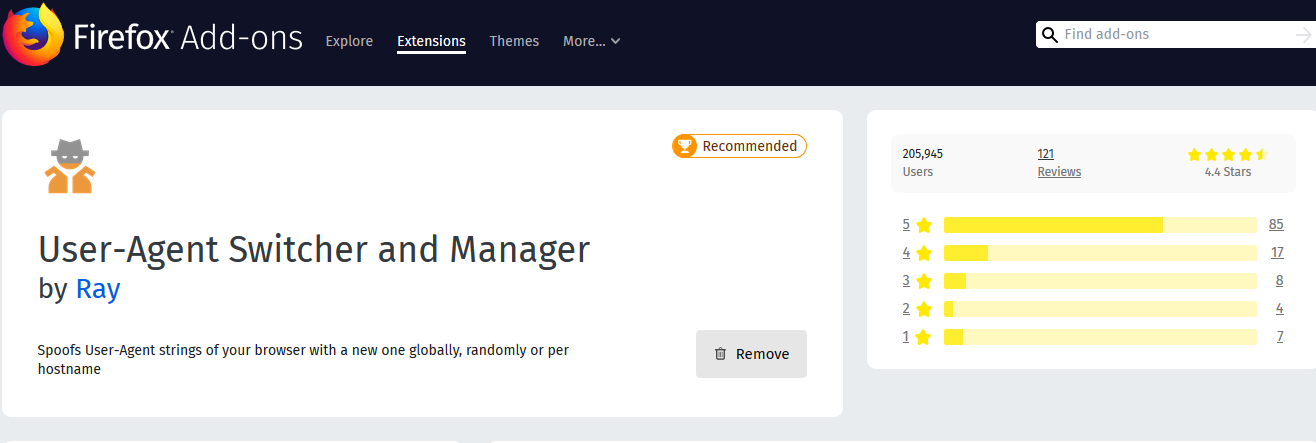
Task: Open the 7 one-star reviews count
Action: point(1279,336)
